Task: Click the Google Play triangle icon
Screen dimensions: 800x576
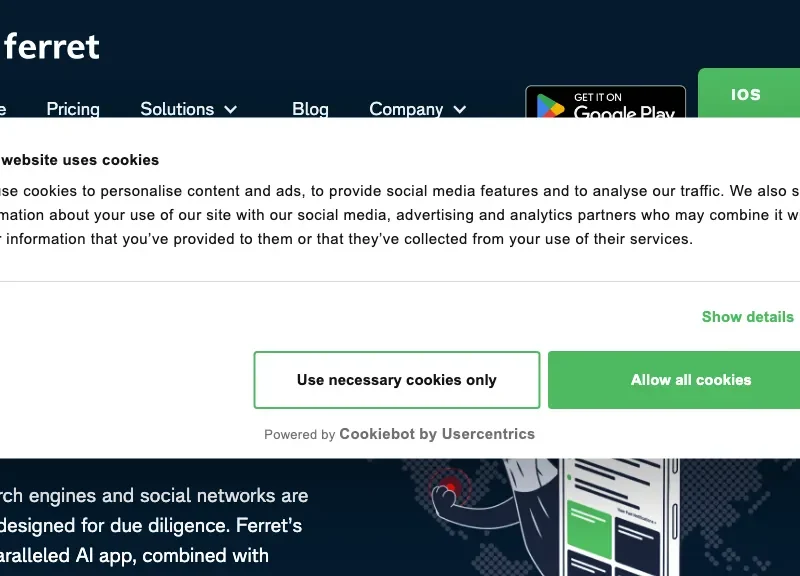Action: tap(550, 106)
